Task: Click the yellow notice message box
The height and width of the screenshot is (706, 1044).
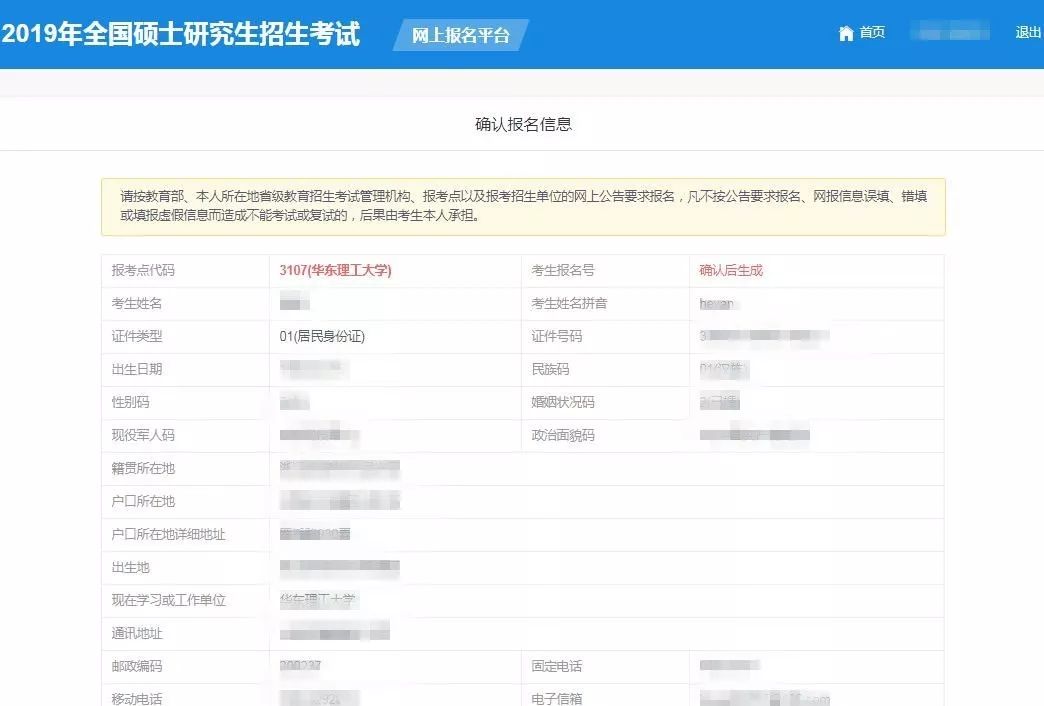Action: pyautogui.click(x=523, y=206)
